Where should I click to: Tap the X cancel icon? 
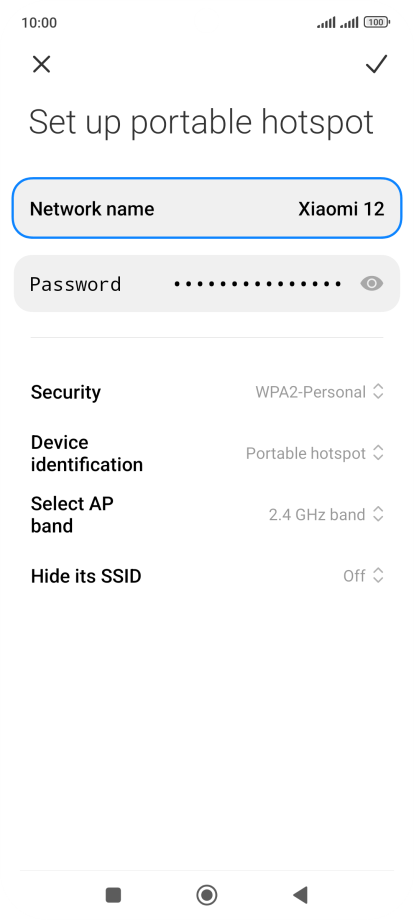pyautogui.click(x=42, y=64)
